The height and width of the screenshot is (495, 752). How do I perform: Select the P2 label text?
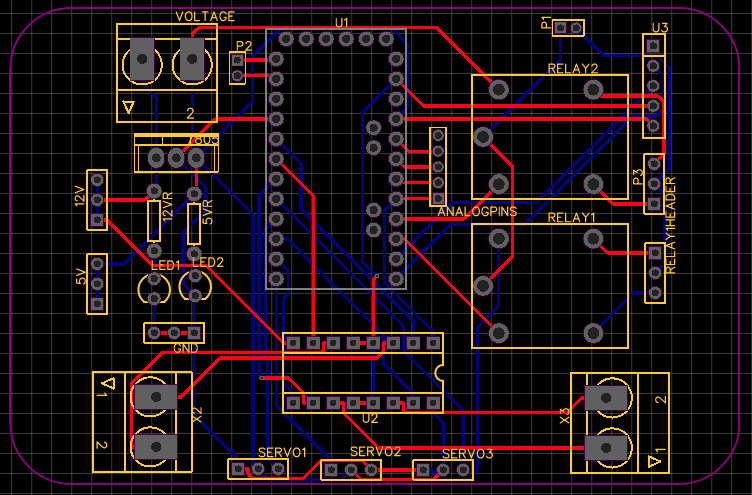tap(244, 46)
